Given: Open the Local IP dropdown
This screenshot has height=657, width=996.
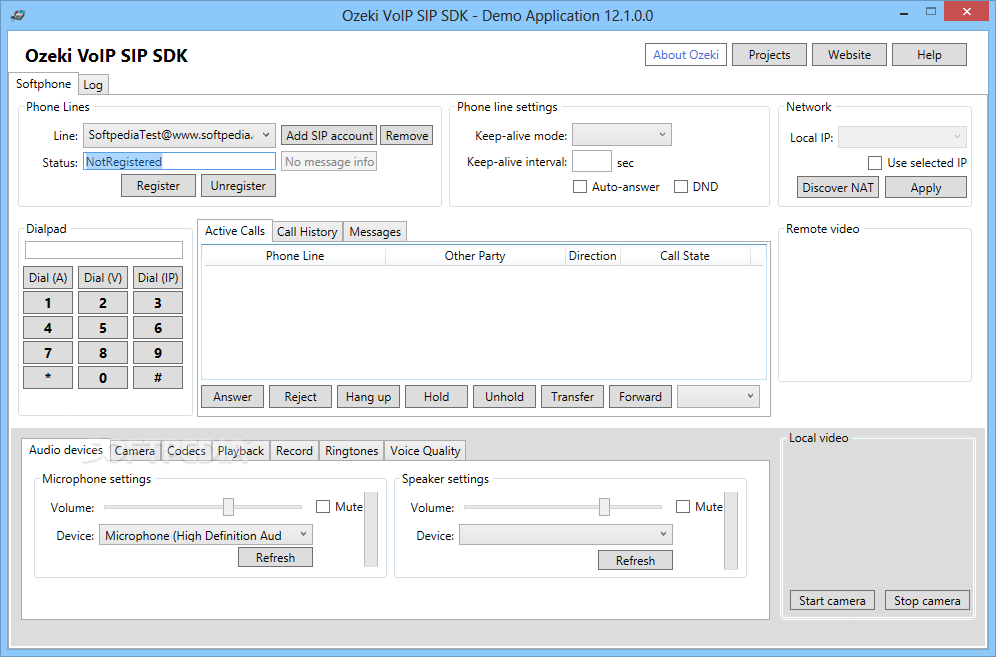Looking at the screenshot, I should 903,137.
